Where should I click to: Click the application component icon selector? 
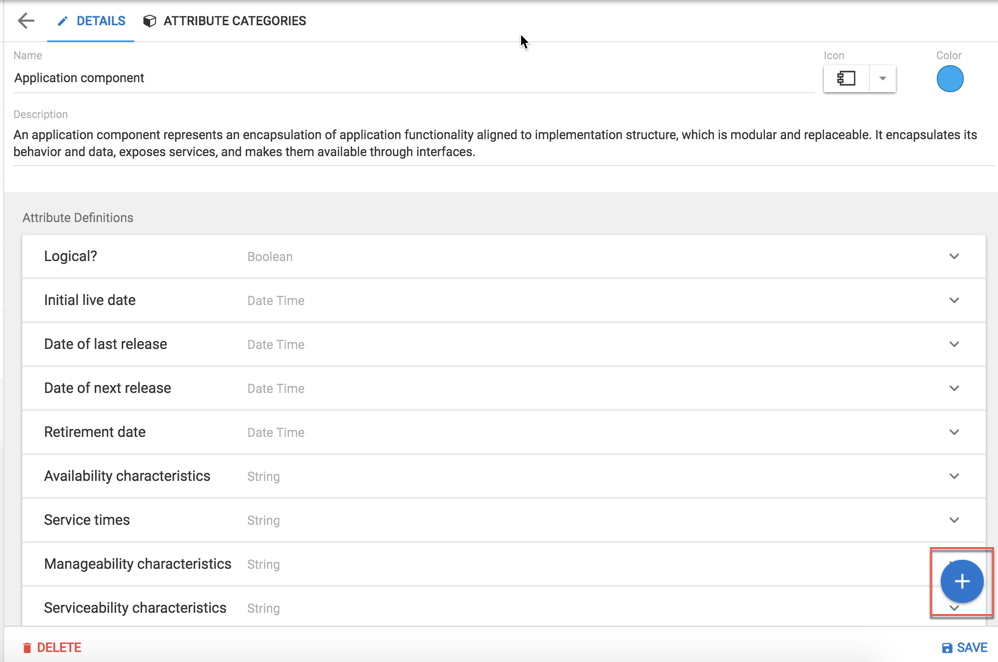point(846,78)
